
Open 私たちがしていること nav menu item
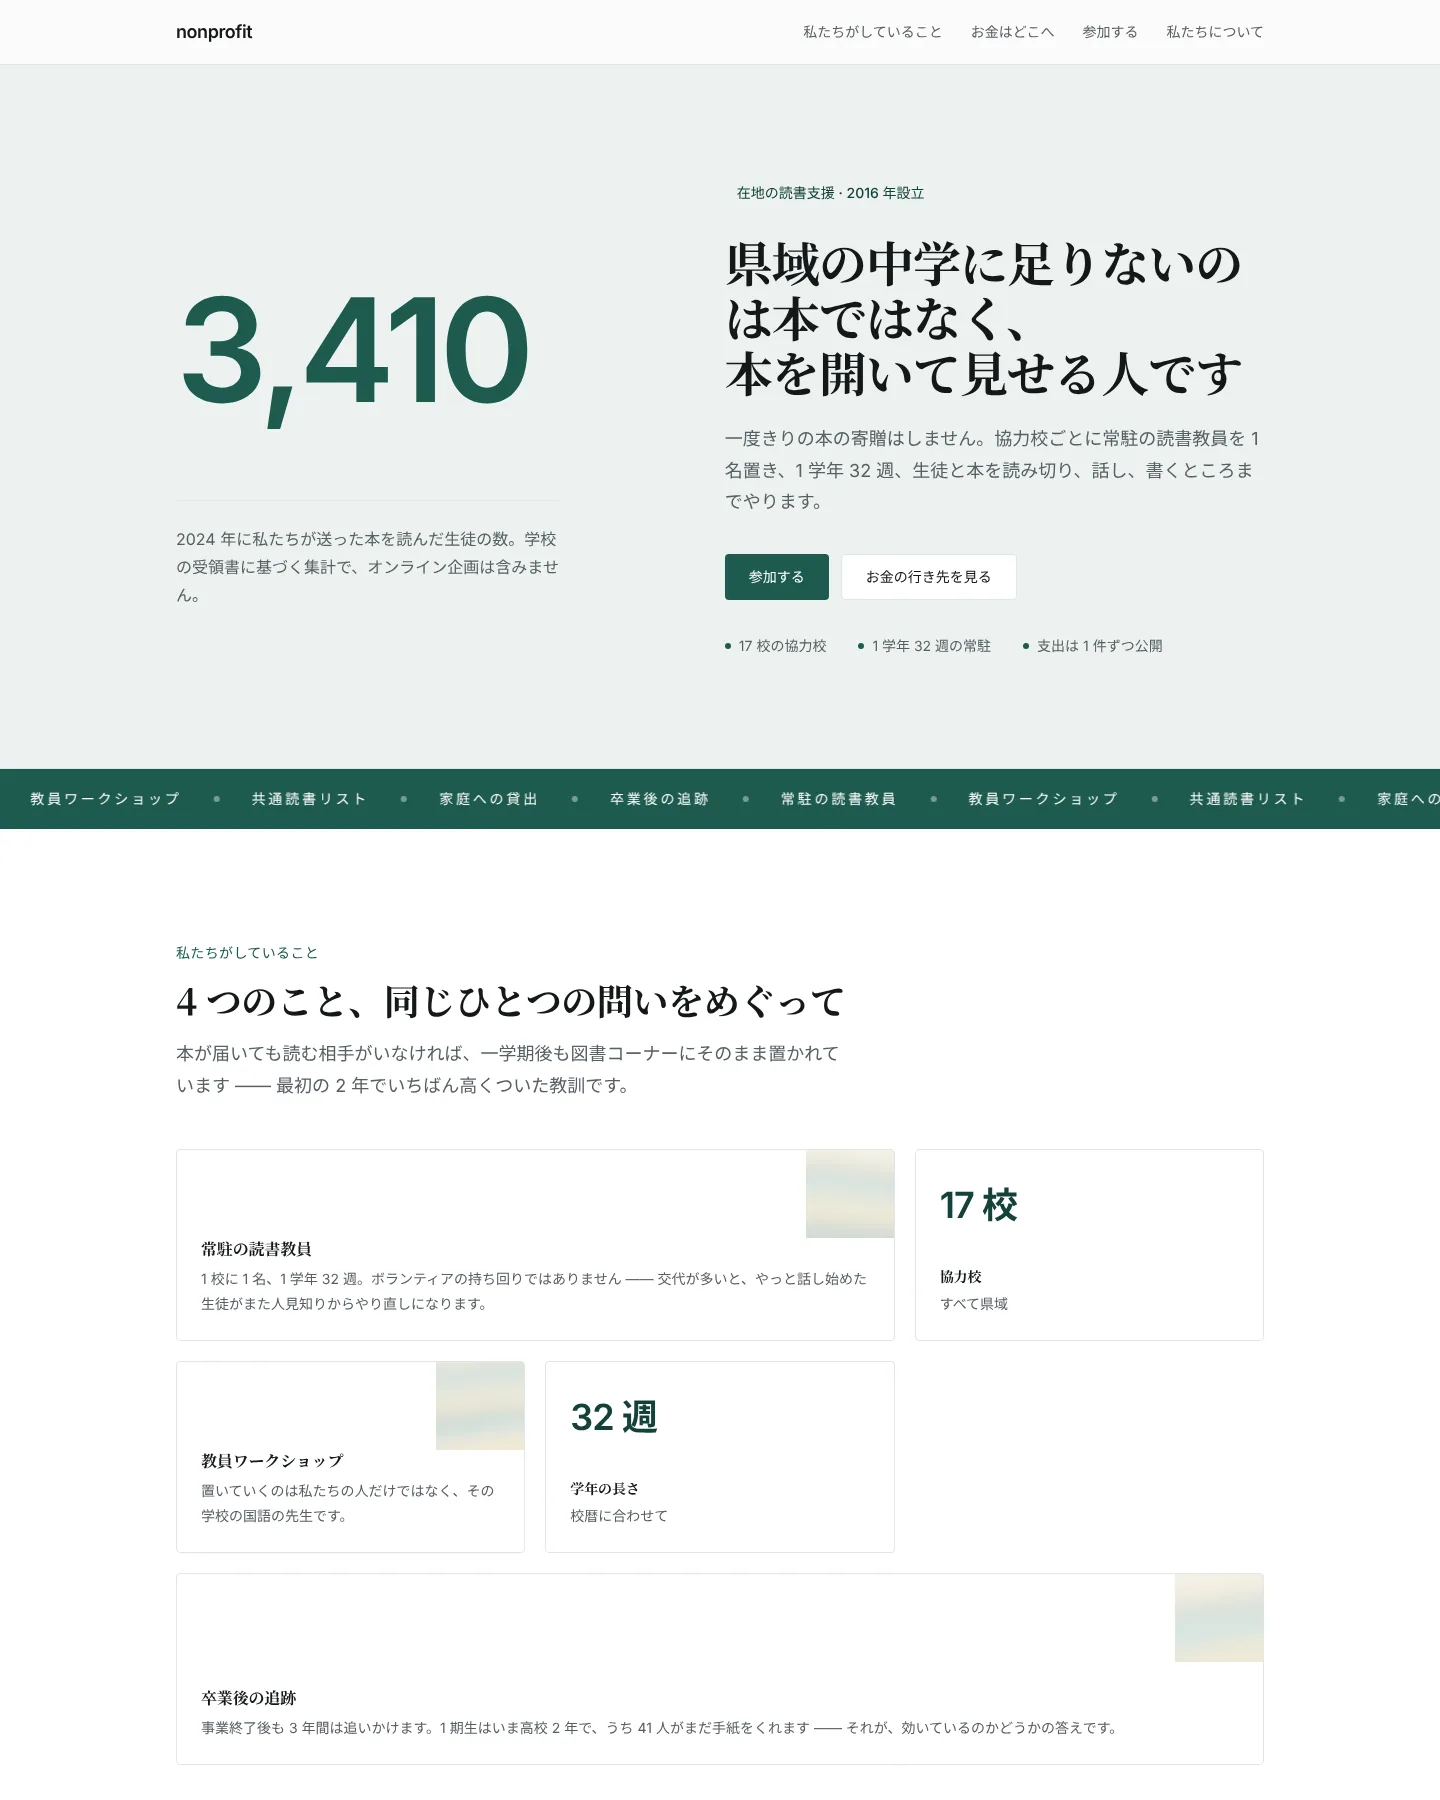pyautogui.click(x=872, y=32)
